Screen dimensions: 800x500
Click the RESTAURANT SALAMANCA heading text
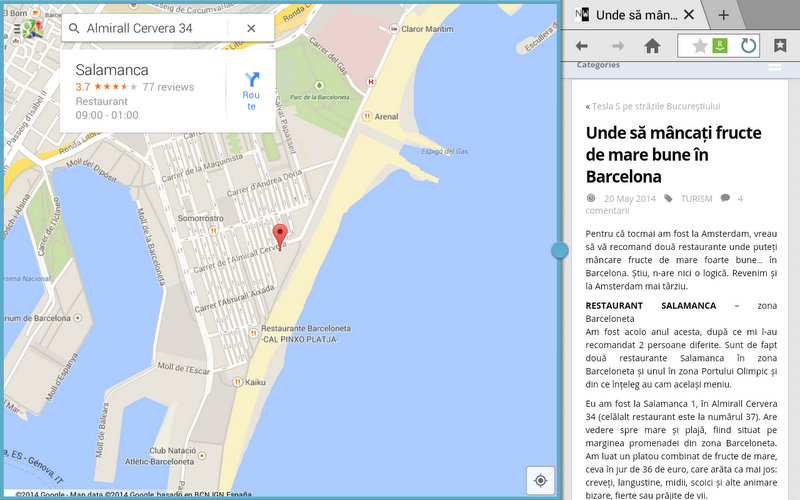tap(651, 306)
